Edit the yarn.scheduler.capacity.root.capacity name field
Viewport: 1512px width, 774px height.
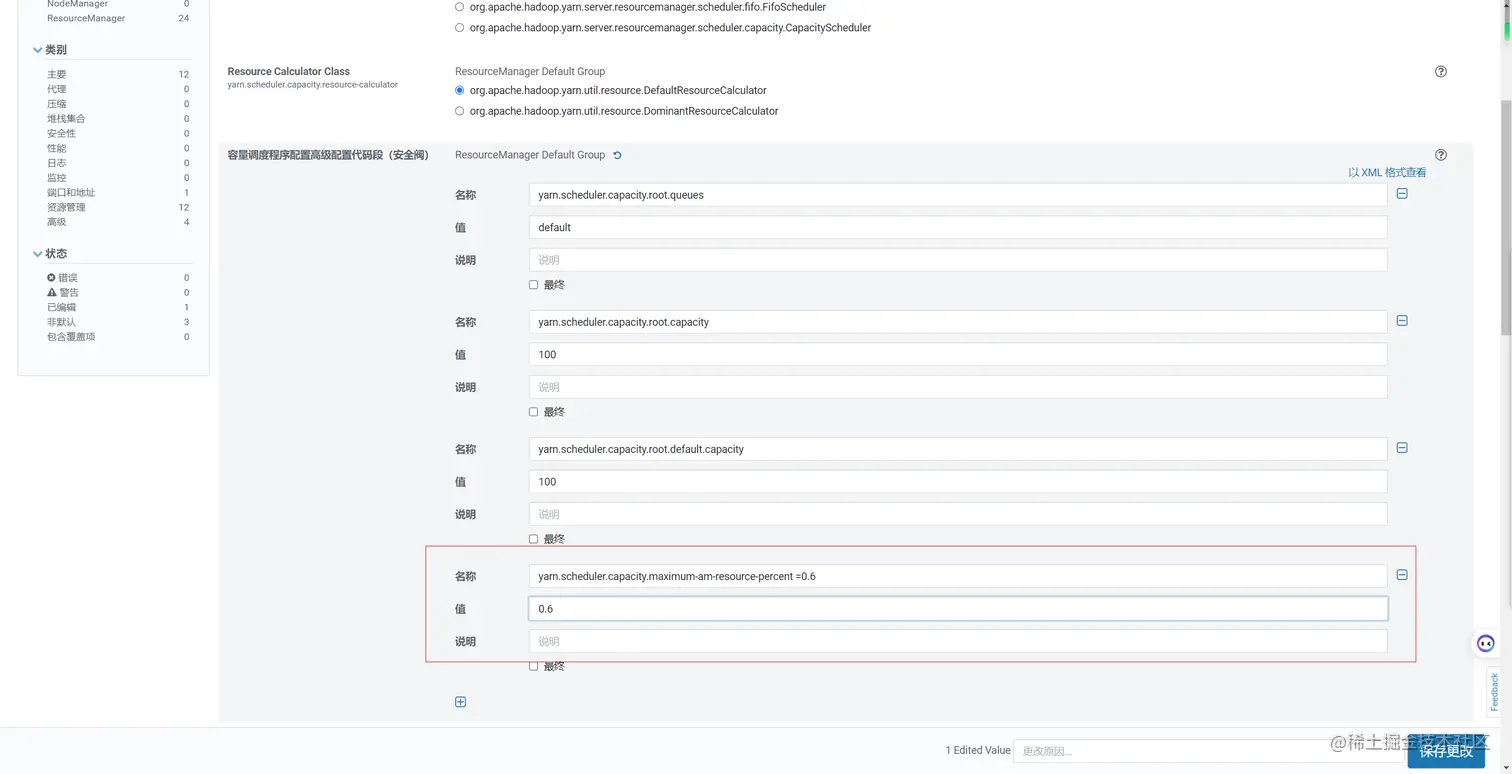tap(958, 322)
